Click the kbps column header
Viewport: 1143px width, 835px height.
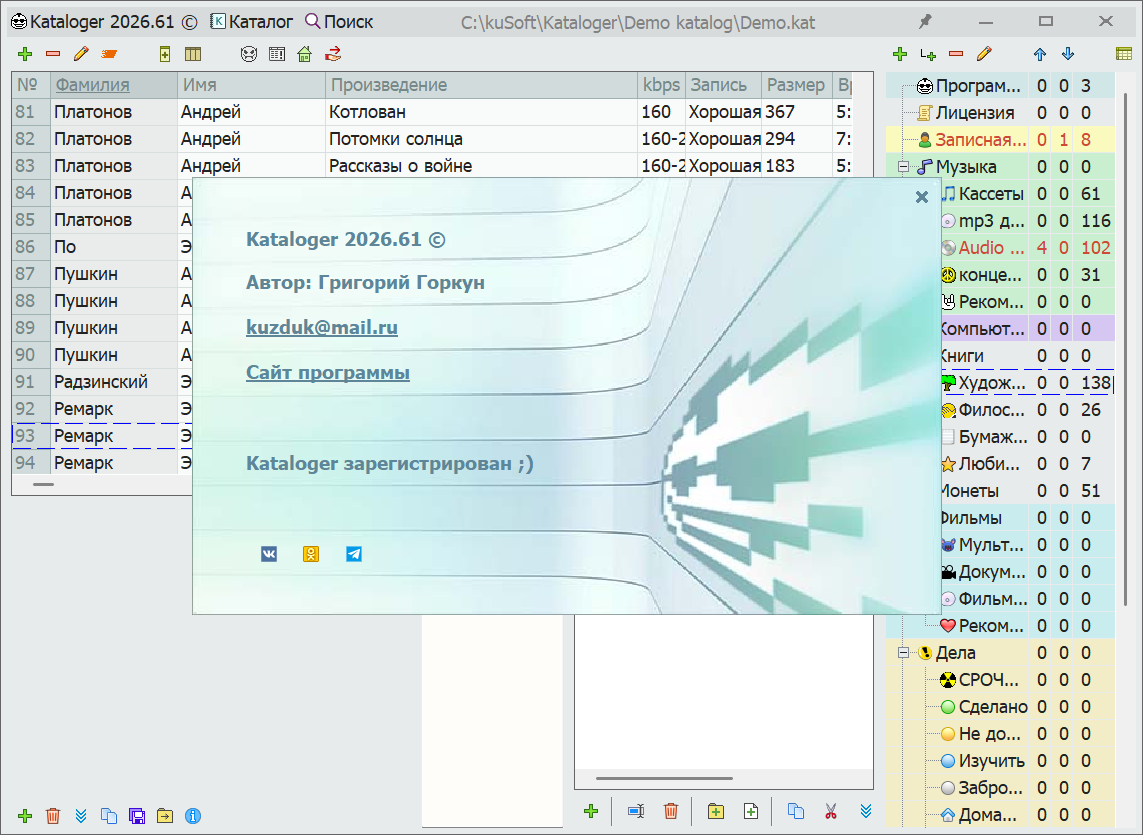661,85
